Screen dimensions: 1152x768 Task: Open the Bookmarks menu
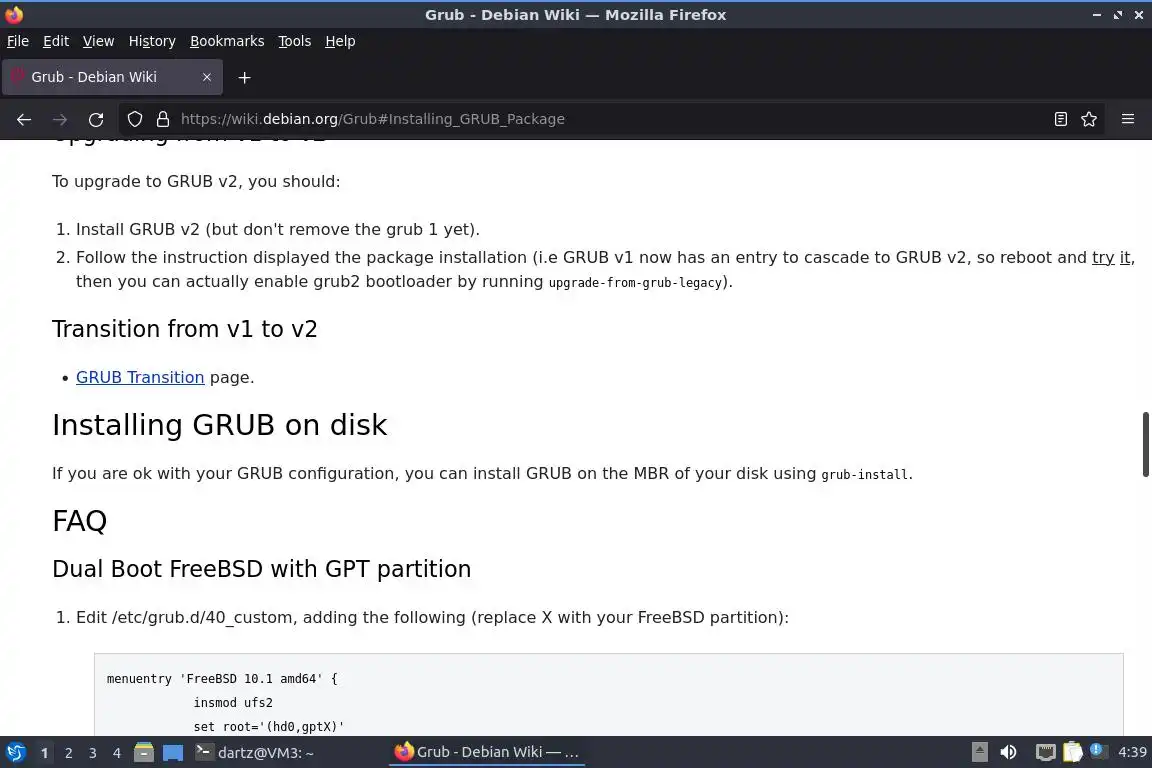[227, 41]
